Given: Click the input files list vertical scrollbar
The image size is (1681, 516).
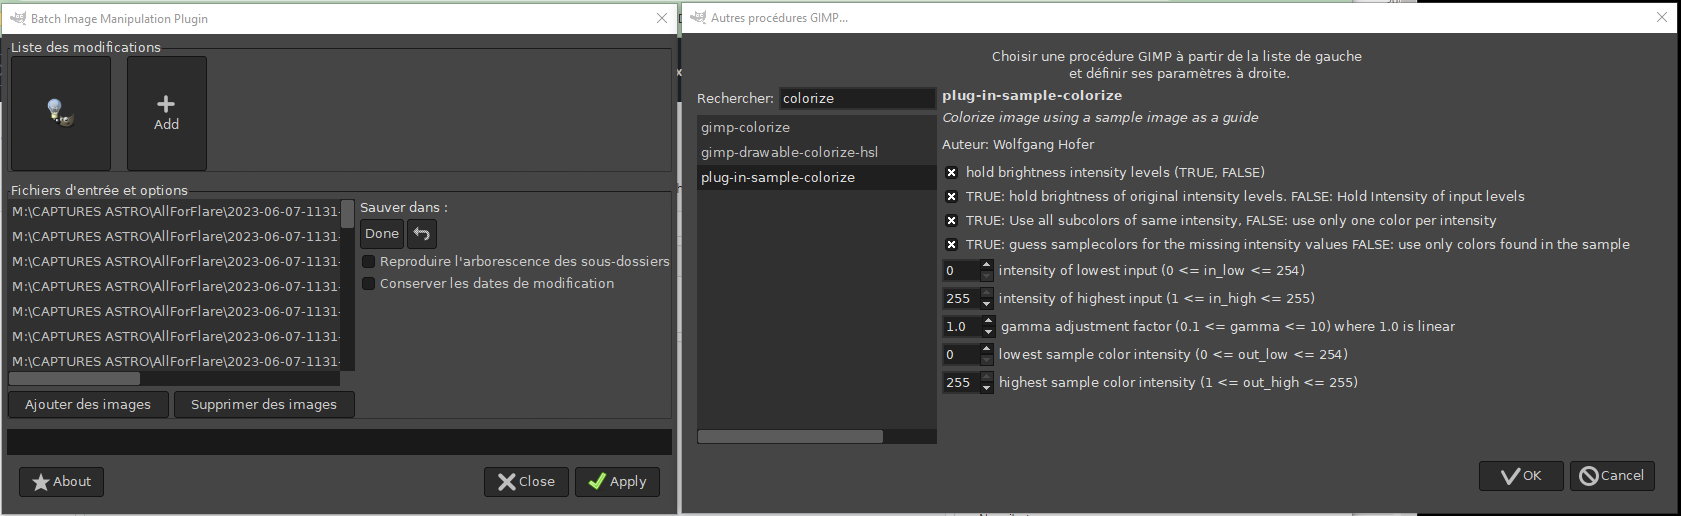Looking at the screenshot, I should click(347, 213).
